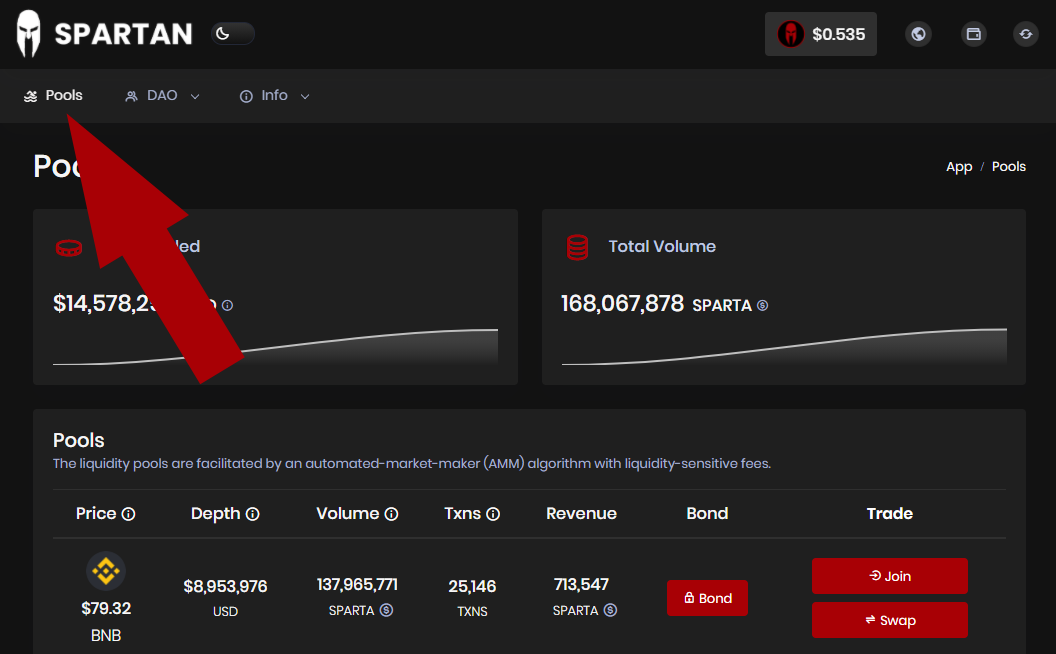Open the Info menu
Viewport: 1056px width, 654px height.
[275, 96]
